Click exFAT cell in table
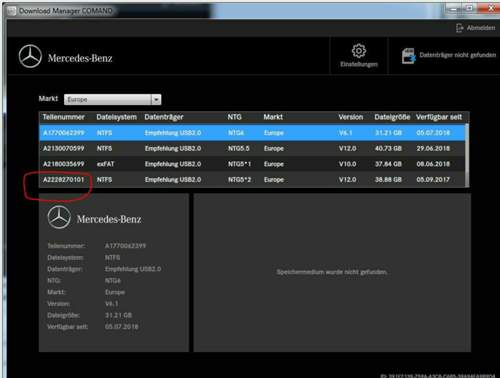500x378 pixels. 105,164
